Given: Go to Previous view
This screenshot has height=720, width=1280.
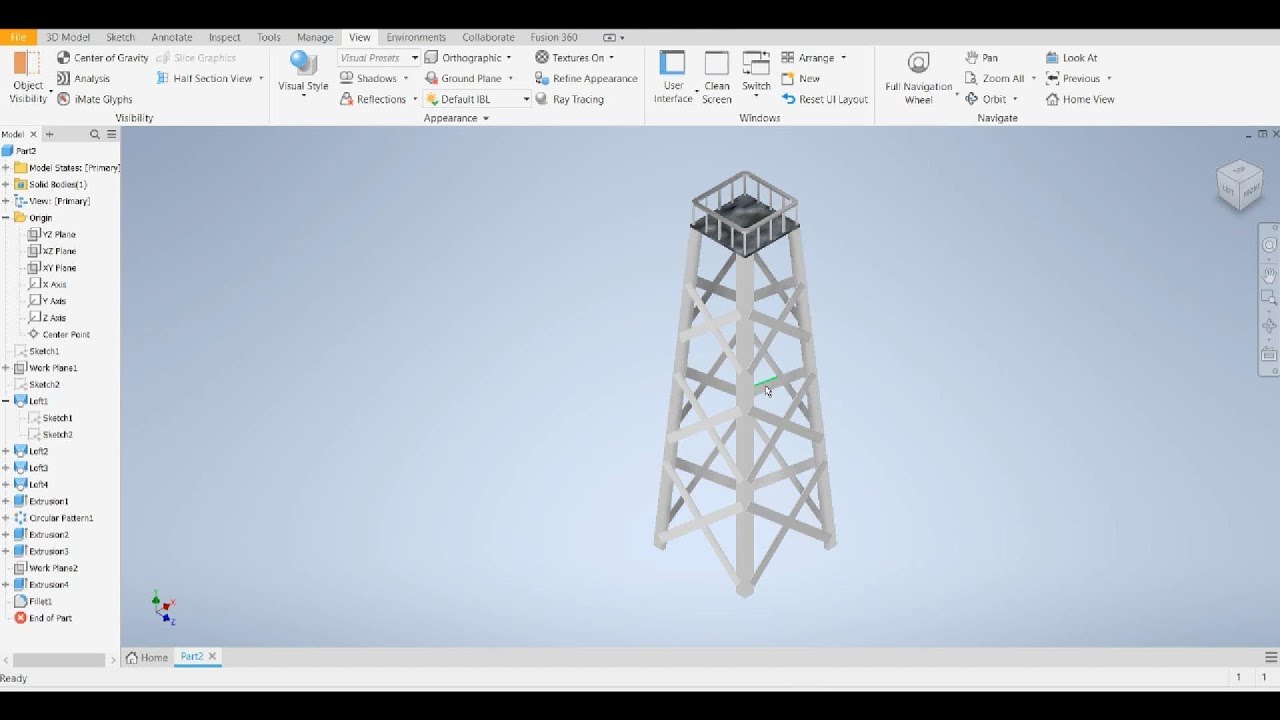Looking at the screenshot, I should click(1072, 78).
